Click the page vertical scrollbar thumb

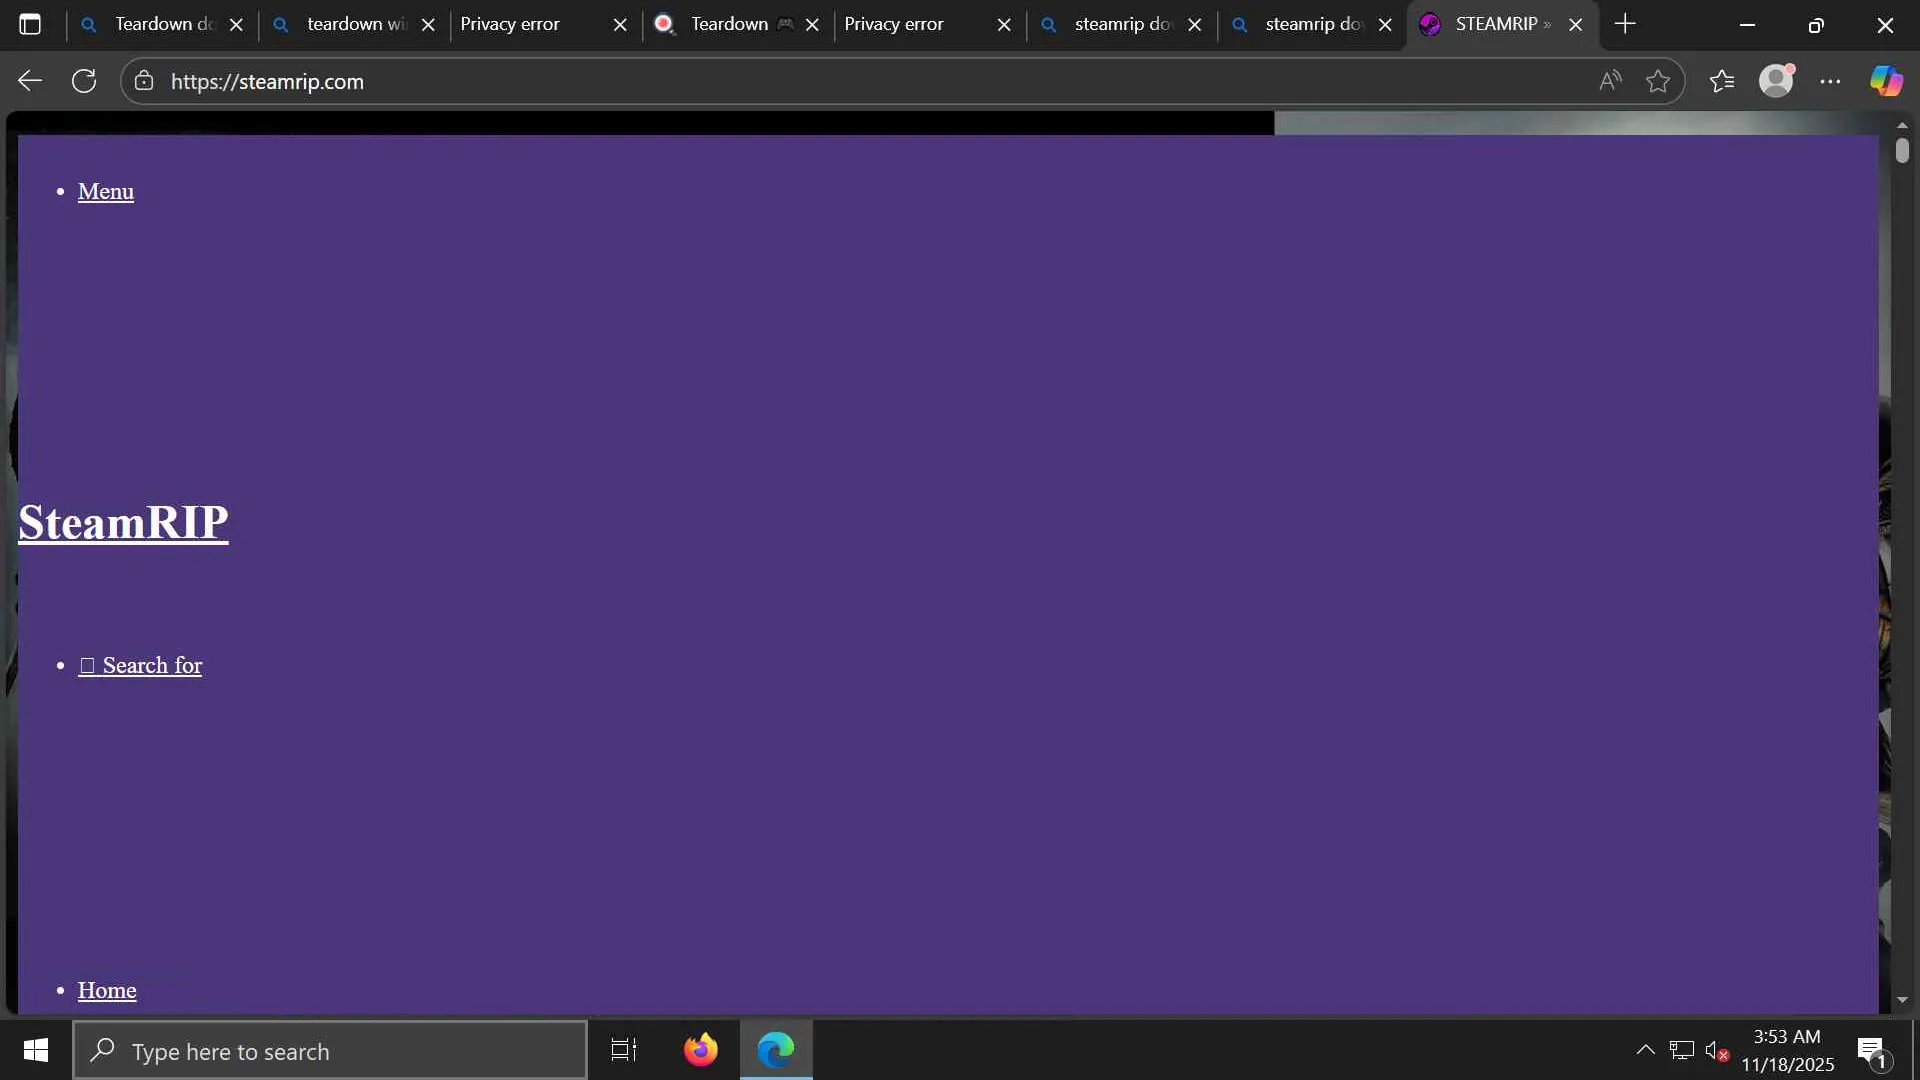(1901, 151)
